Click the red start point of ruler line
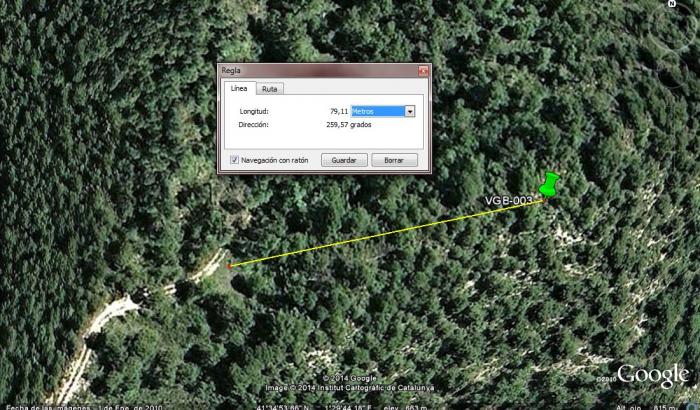 (229, 266)
